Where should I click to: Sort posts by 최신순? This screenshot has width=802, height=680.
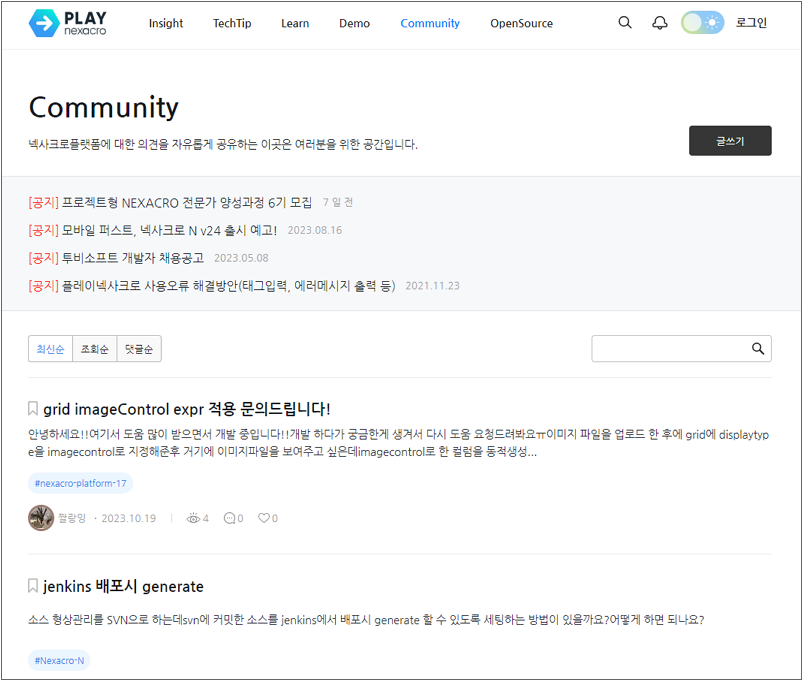(50, 349)
